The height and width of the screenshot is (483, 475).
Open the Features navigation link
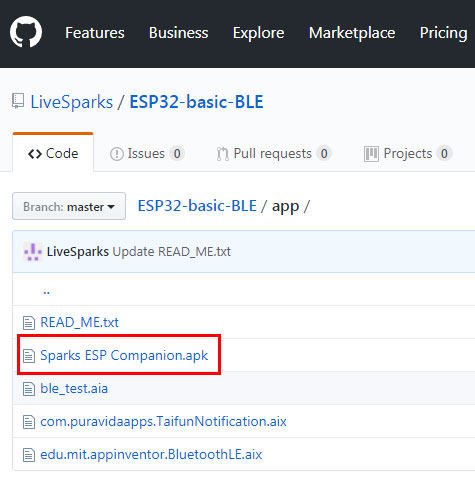point(95,33)
